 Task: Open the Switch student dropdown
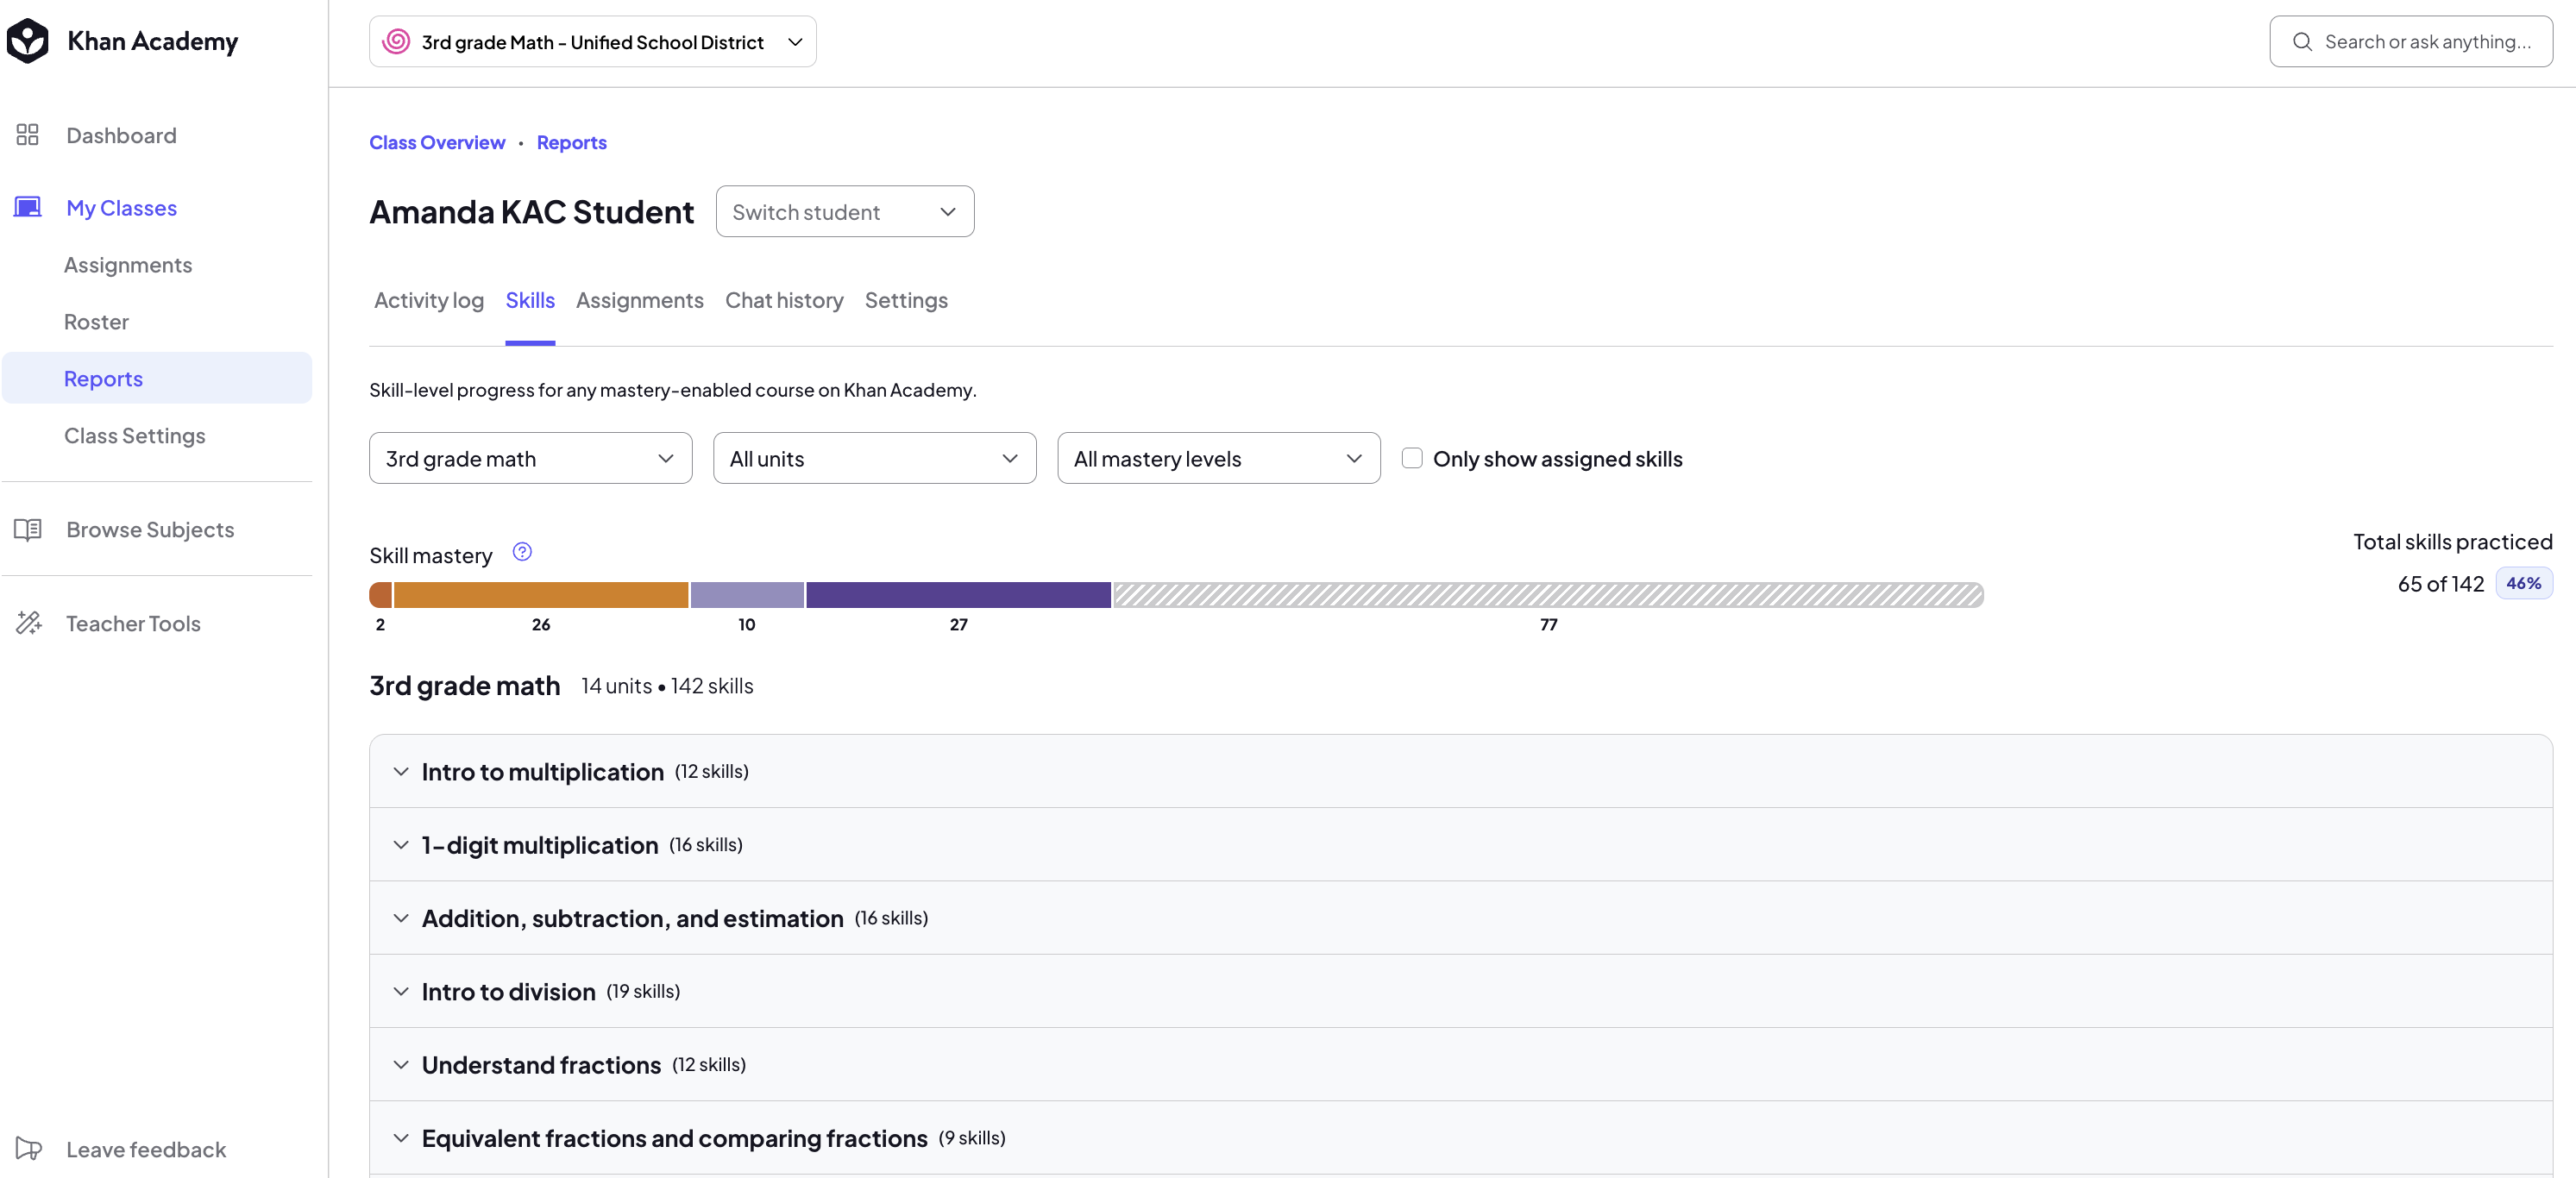pos(845,211)
